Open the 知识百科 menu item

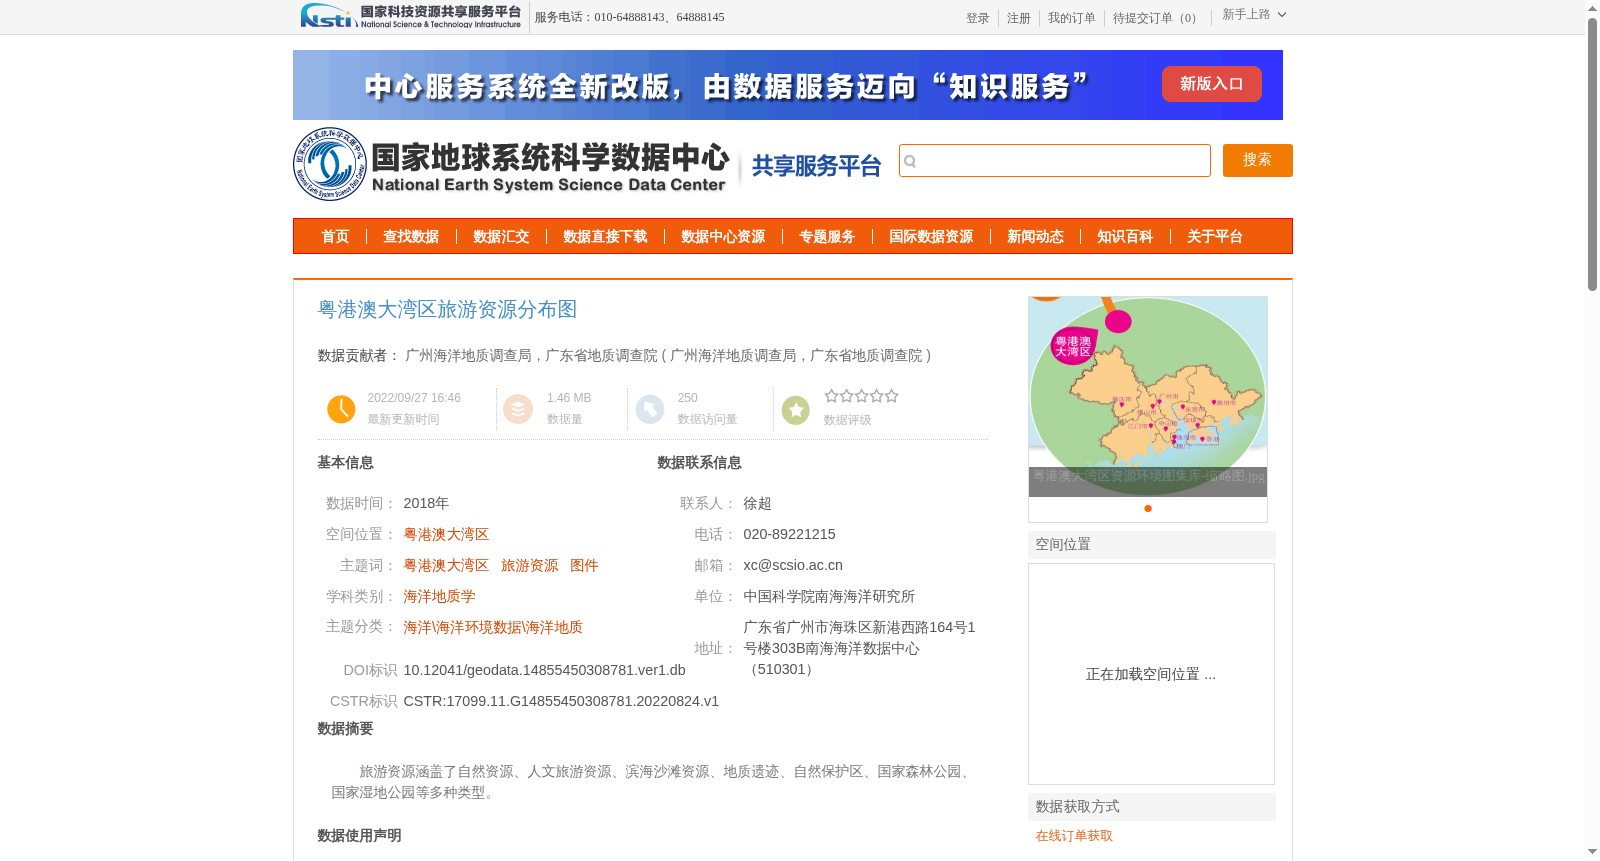(1125, 237)
